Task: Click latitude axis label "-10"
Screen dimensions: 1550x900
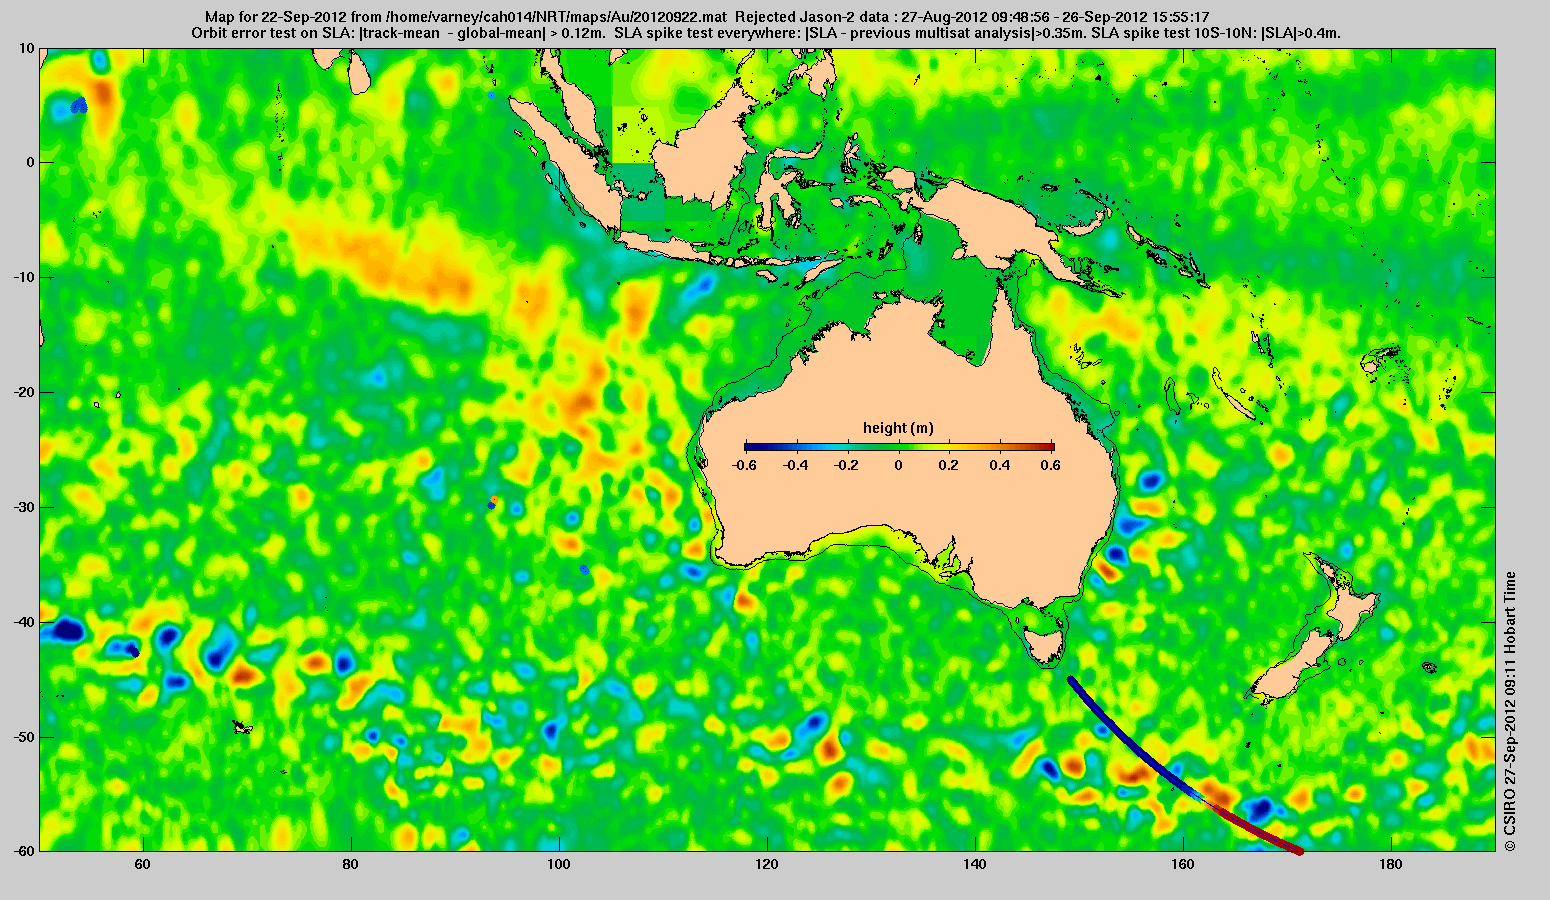Action: click(x=23, y=277)
